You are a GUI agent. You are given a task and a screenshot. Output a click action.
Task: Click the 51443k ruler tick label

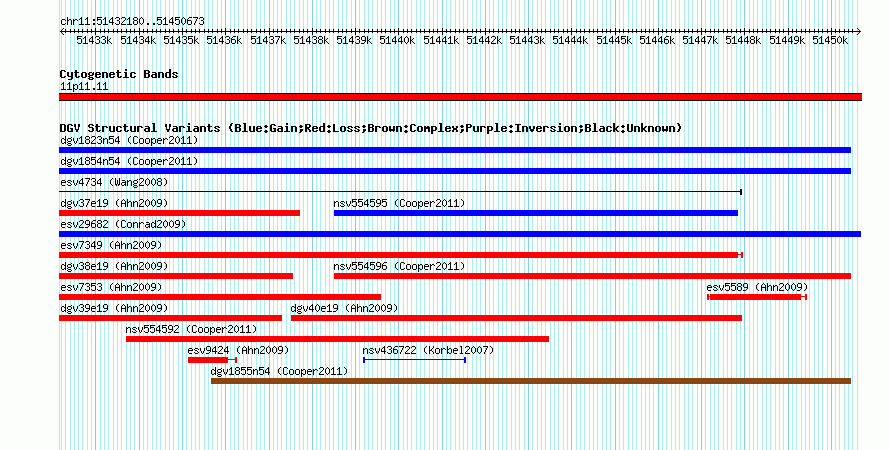coord(527,40)
